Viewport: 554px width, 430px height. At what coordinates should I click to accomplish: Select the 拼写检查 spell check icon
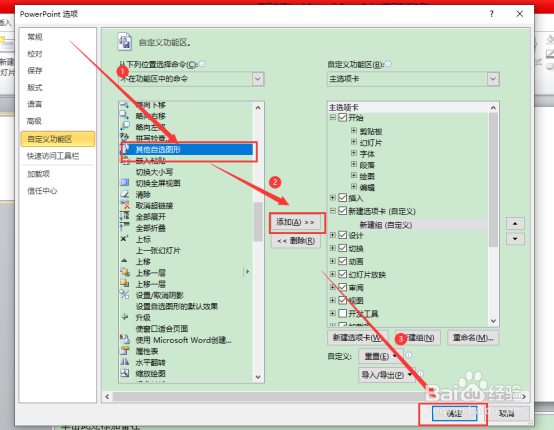pyautogui.click(x=124, y=137)
